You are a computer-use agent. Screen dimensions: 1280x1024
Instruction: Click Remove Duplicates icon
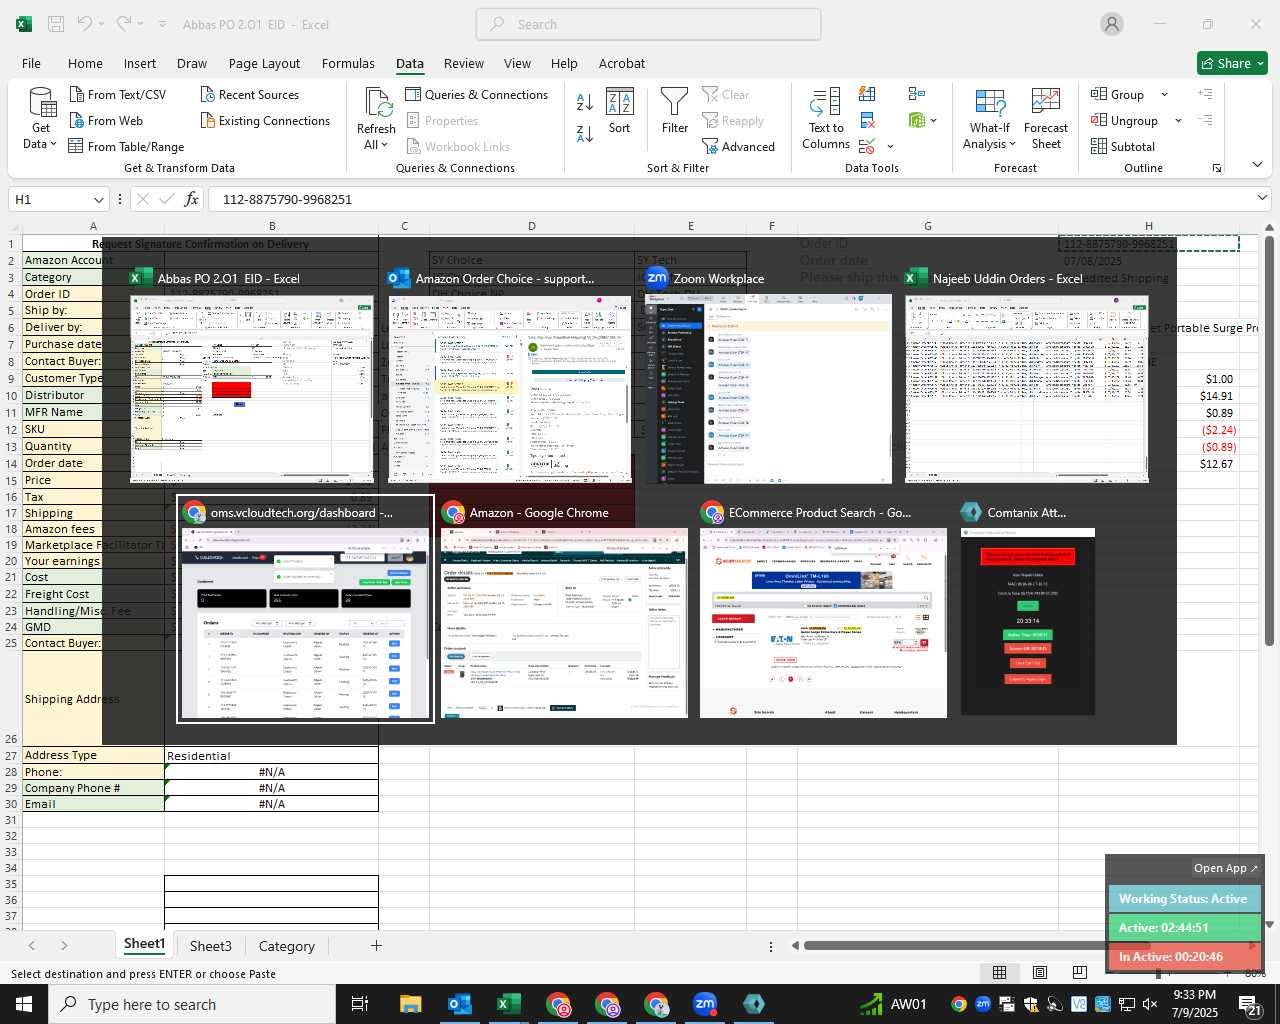[868, 120]
